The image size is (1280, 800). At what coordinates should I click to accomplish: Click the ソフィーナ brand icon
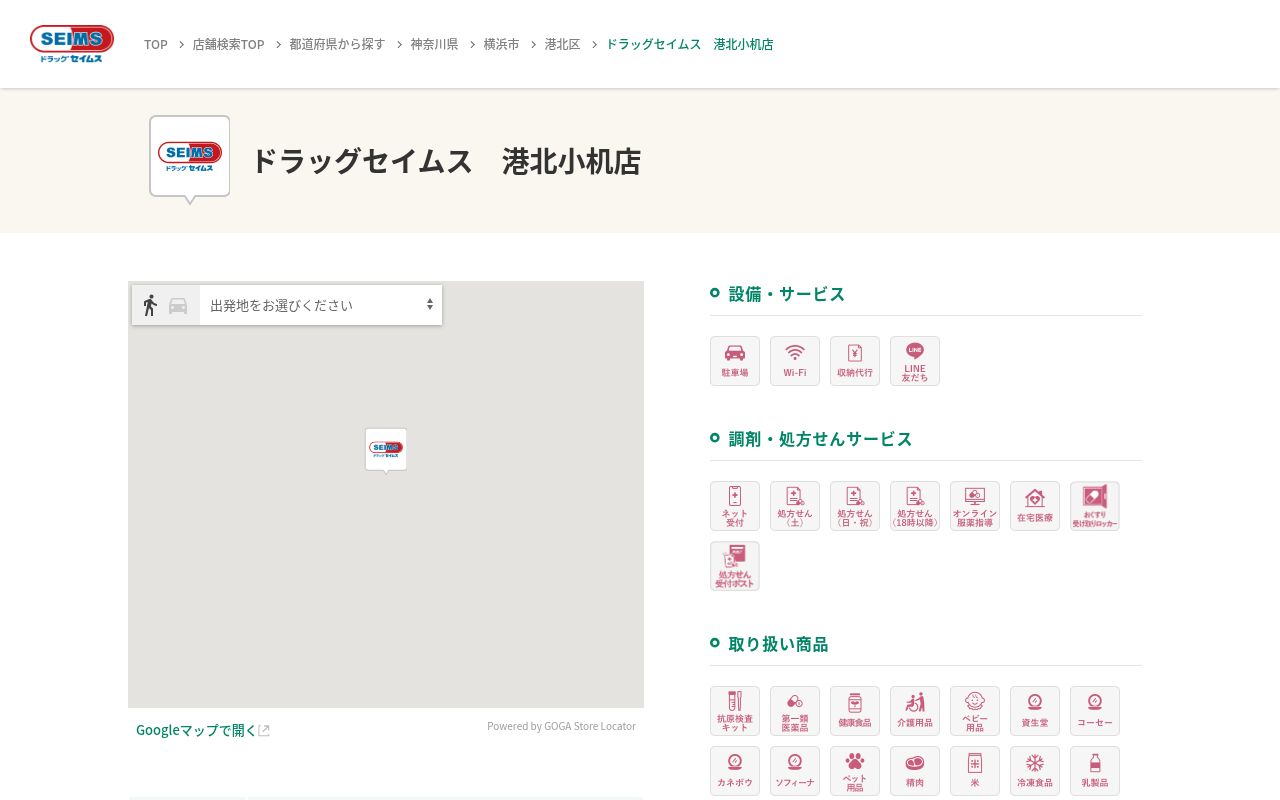pyautogui.click(x=795, y=771)
